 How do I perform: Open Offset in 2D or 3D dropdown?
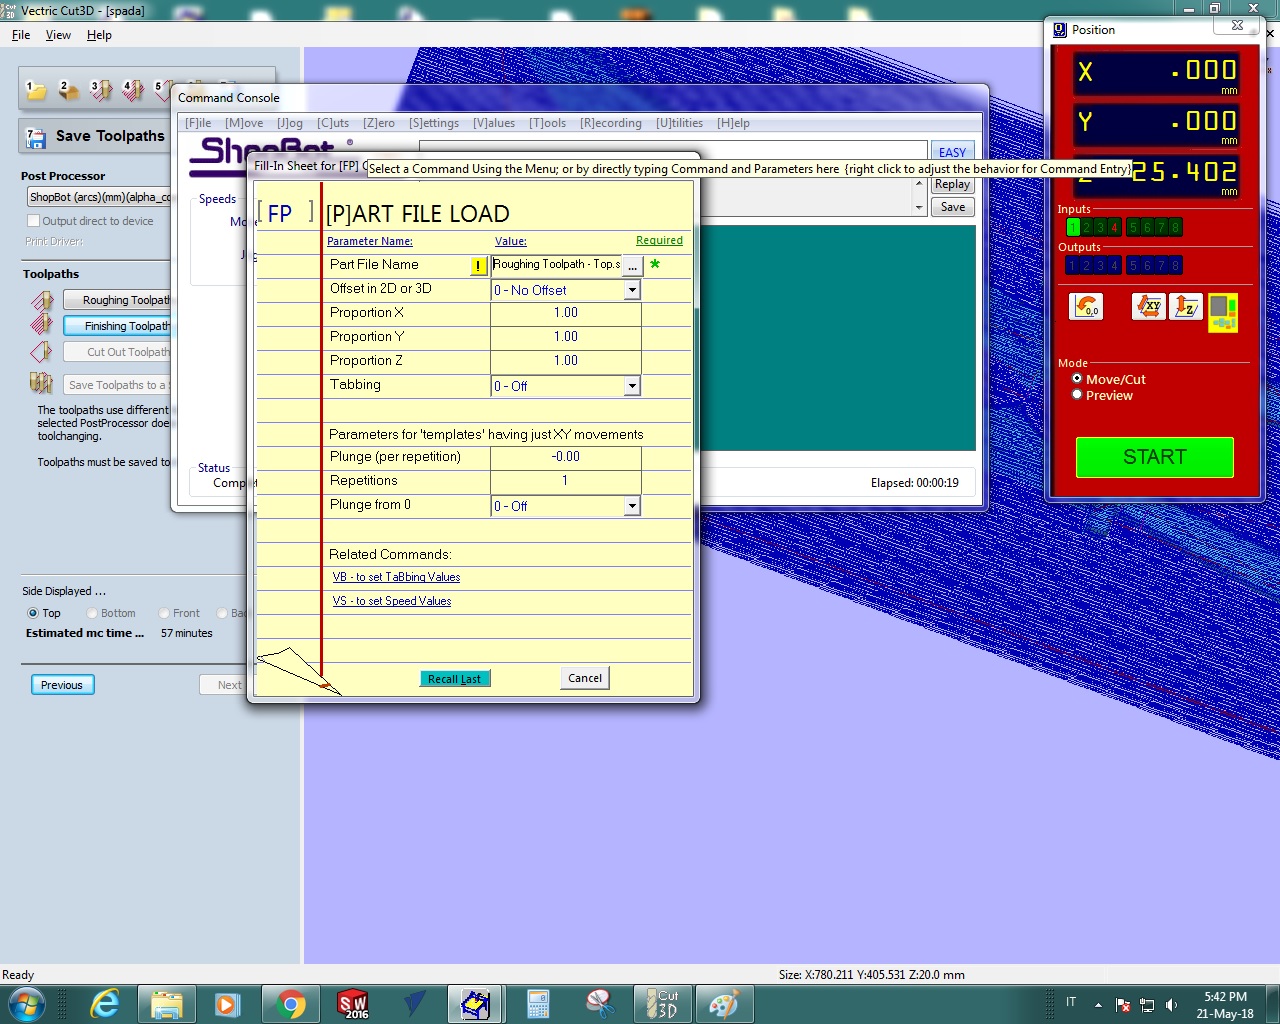tap(632, 290)
